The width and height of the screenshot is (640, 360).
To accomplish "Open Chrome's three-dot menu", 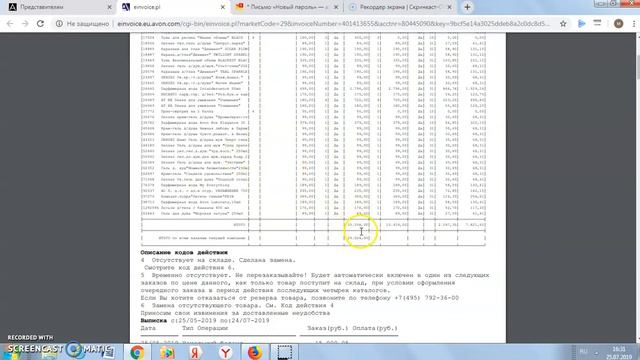I will 633,24.
